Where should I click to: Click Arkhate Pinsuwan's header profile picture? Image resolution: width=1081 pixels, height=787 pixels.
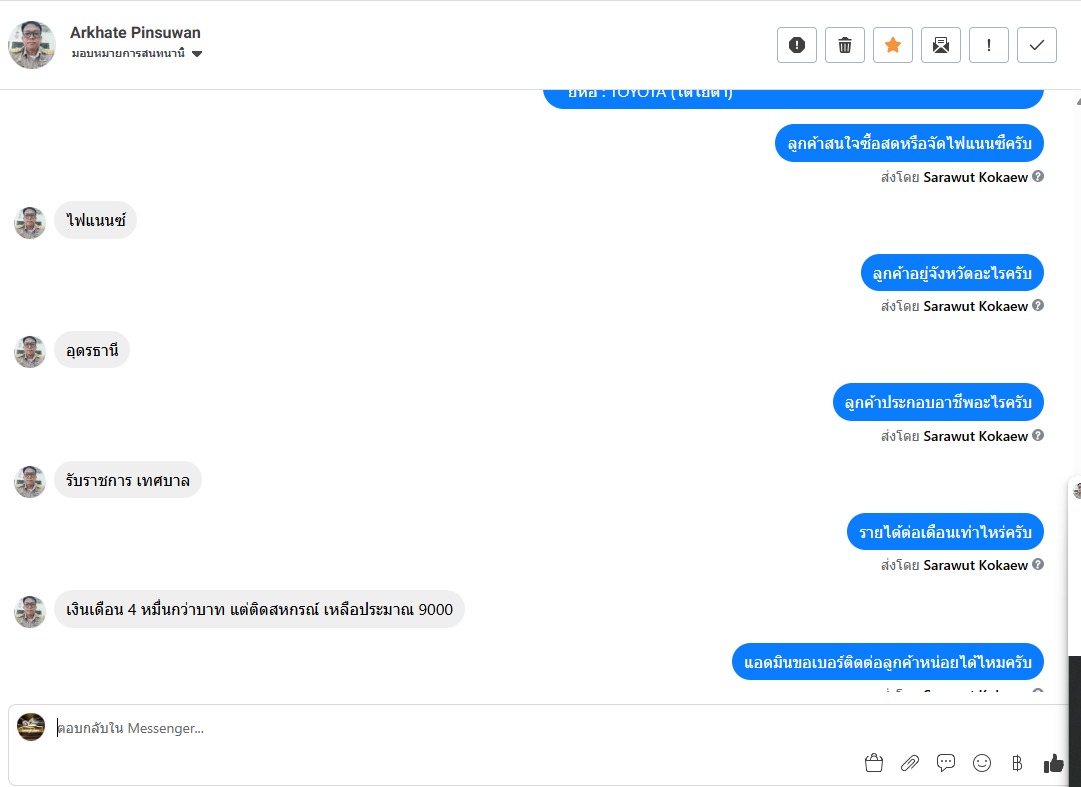32,45
